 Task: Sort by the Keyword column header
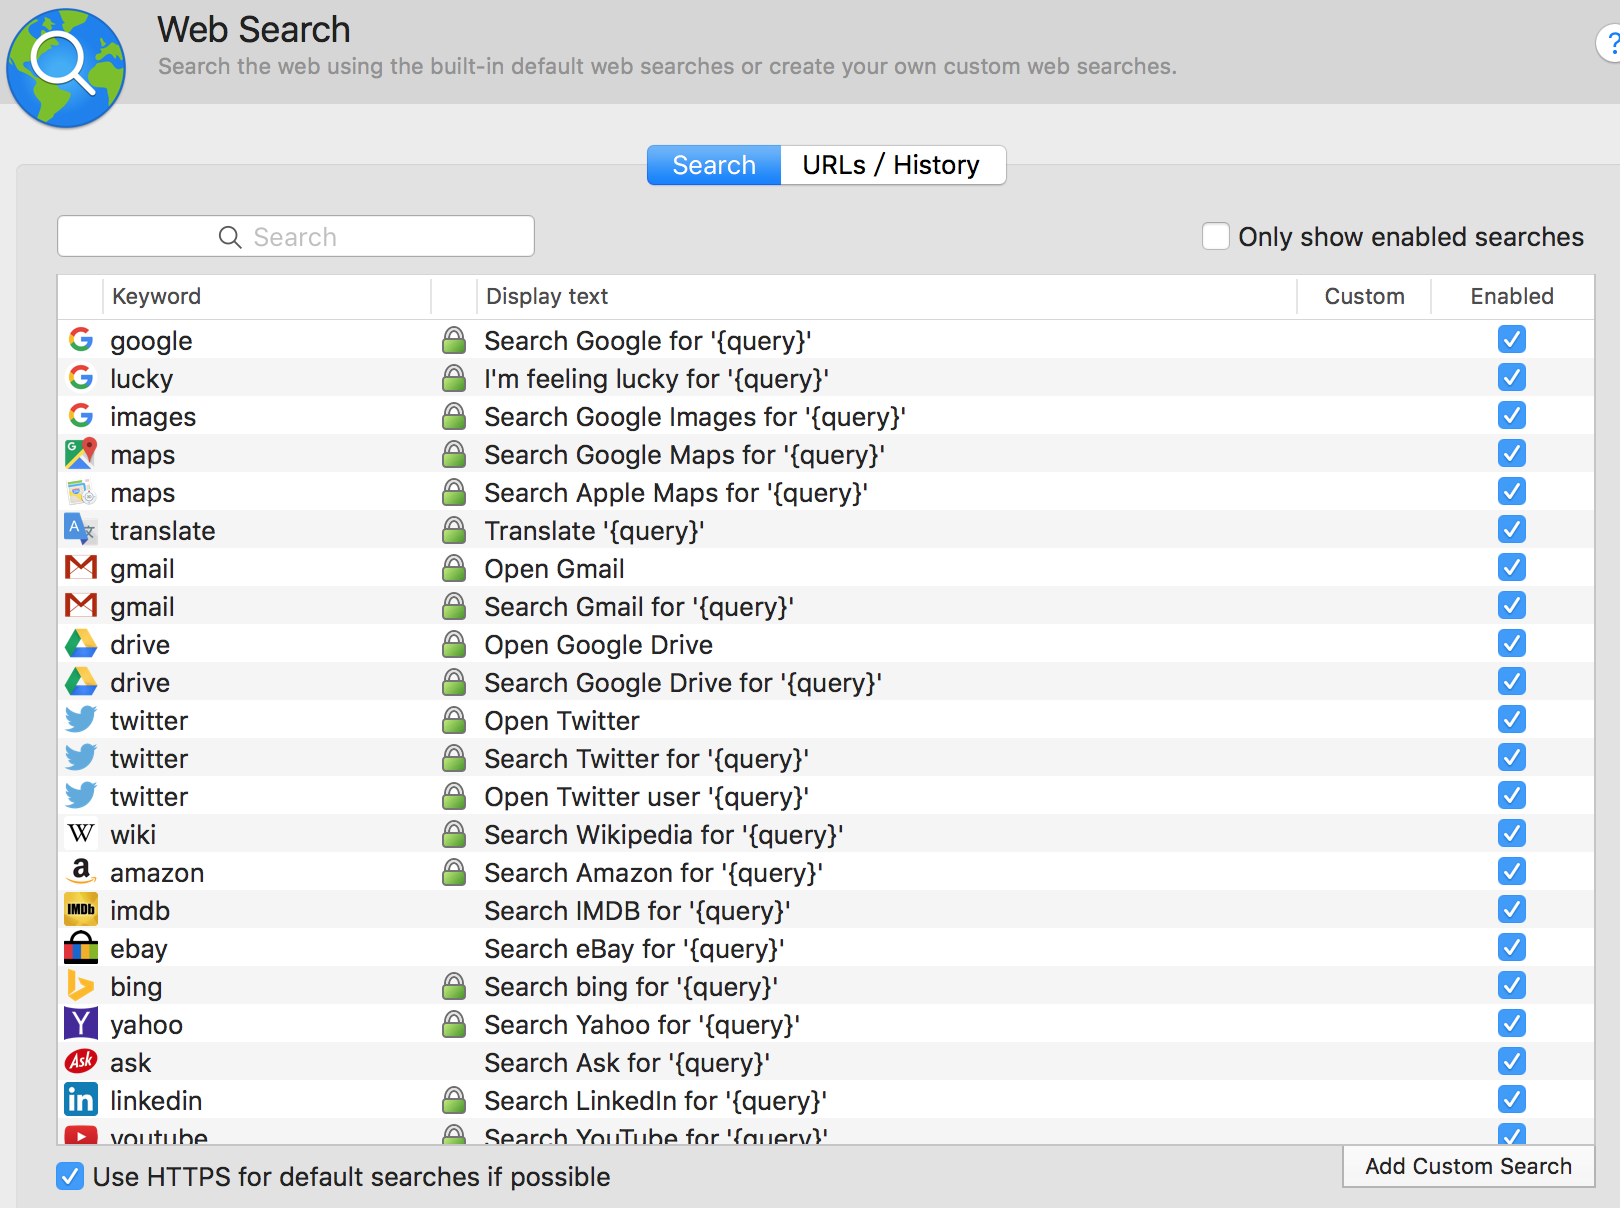(157, 296)
